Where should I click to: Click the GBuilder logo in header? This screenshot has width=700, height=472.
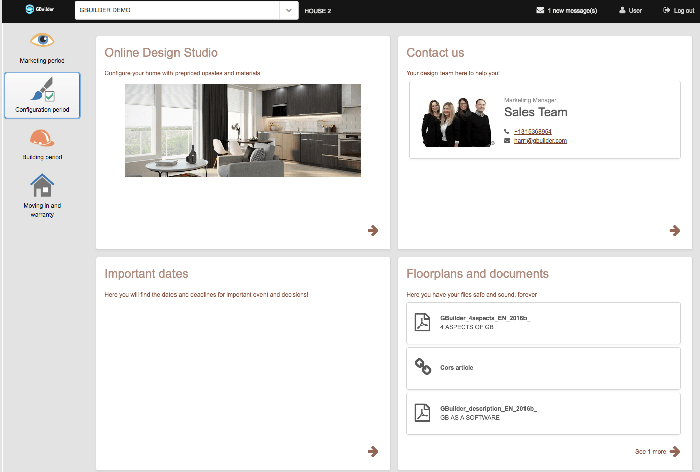click(x=41, y=10)
